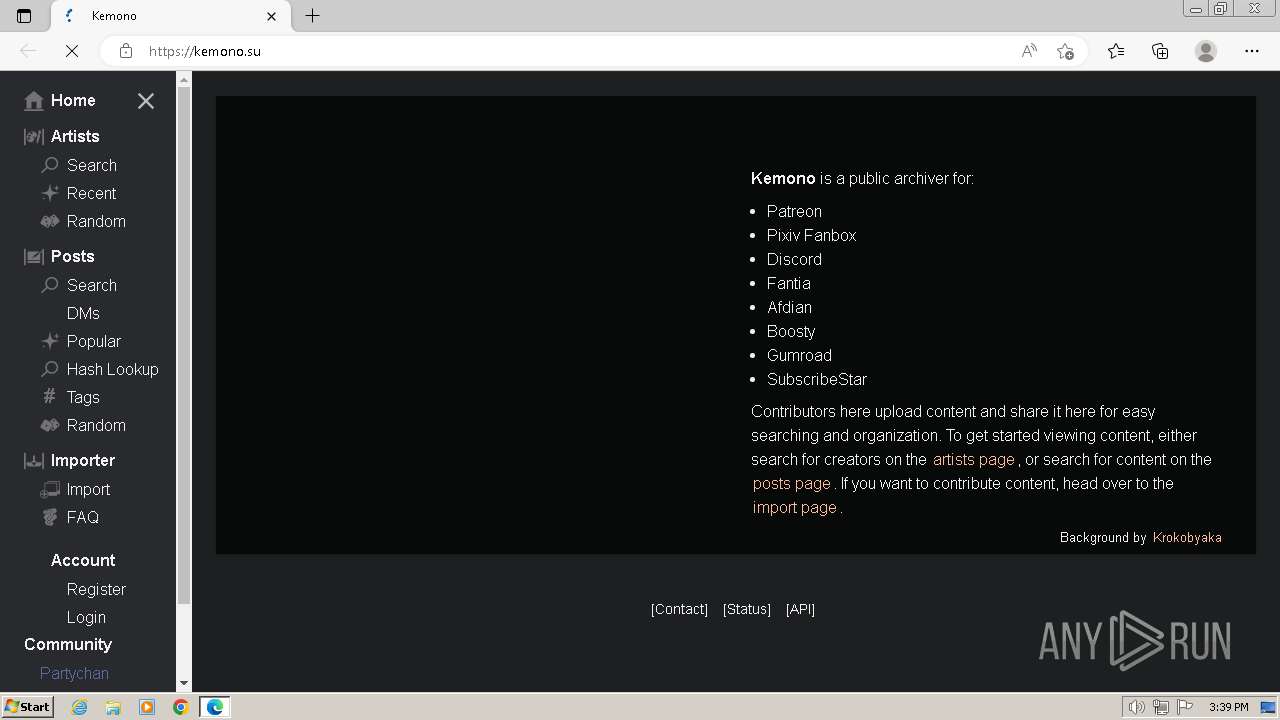Image resolution: width=1280 pixels, height=720 pixels.
Task: Click the Posts section icon
Action: [x=34, y=256]
